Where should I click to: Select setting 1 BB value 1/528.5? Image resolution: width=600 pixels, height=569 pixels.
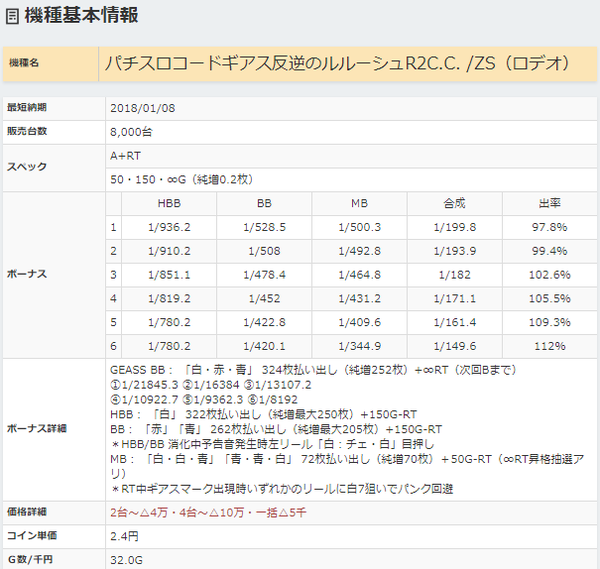(x=264, y=227)
